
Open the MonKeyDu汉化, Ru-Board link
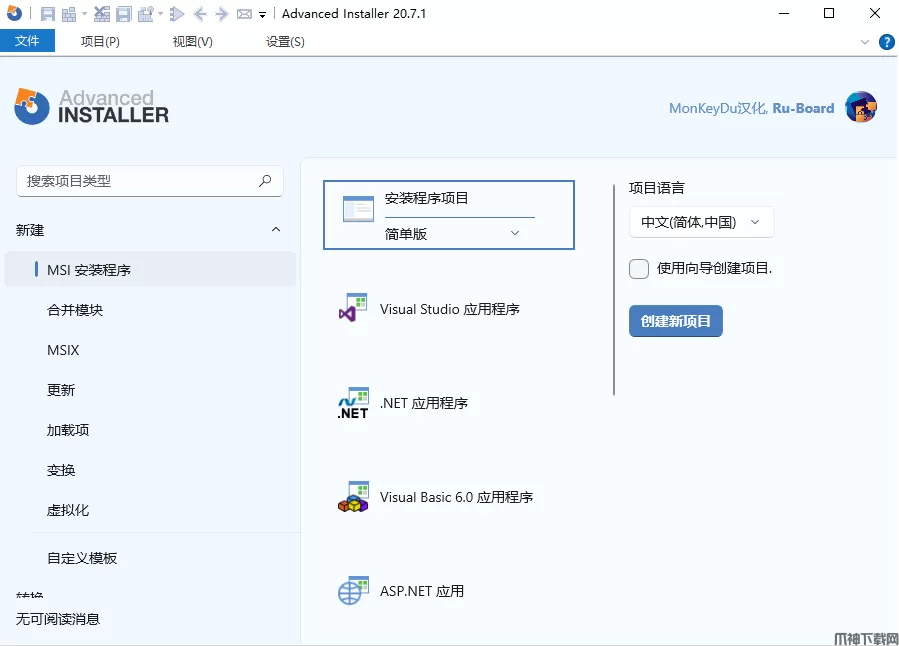[x=751, y=108]
